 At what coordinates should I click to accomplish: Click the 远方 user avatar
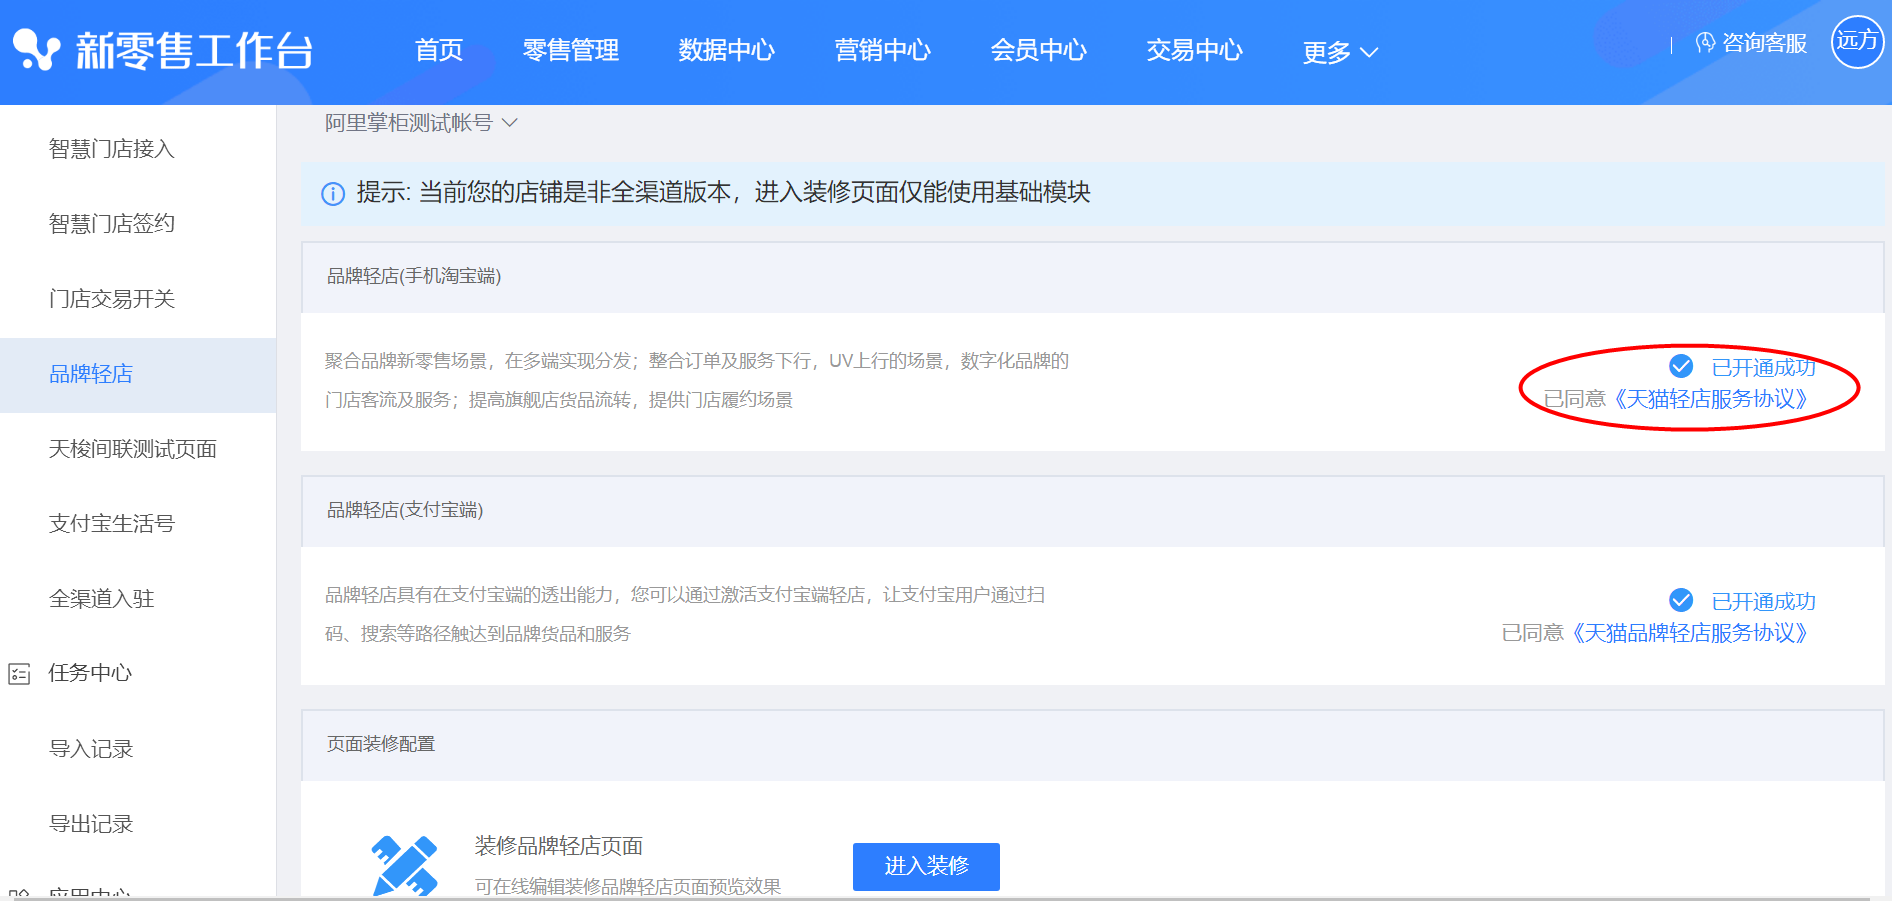tap(1857, 41)
